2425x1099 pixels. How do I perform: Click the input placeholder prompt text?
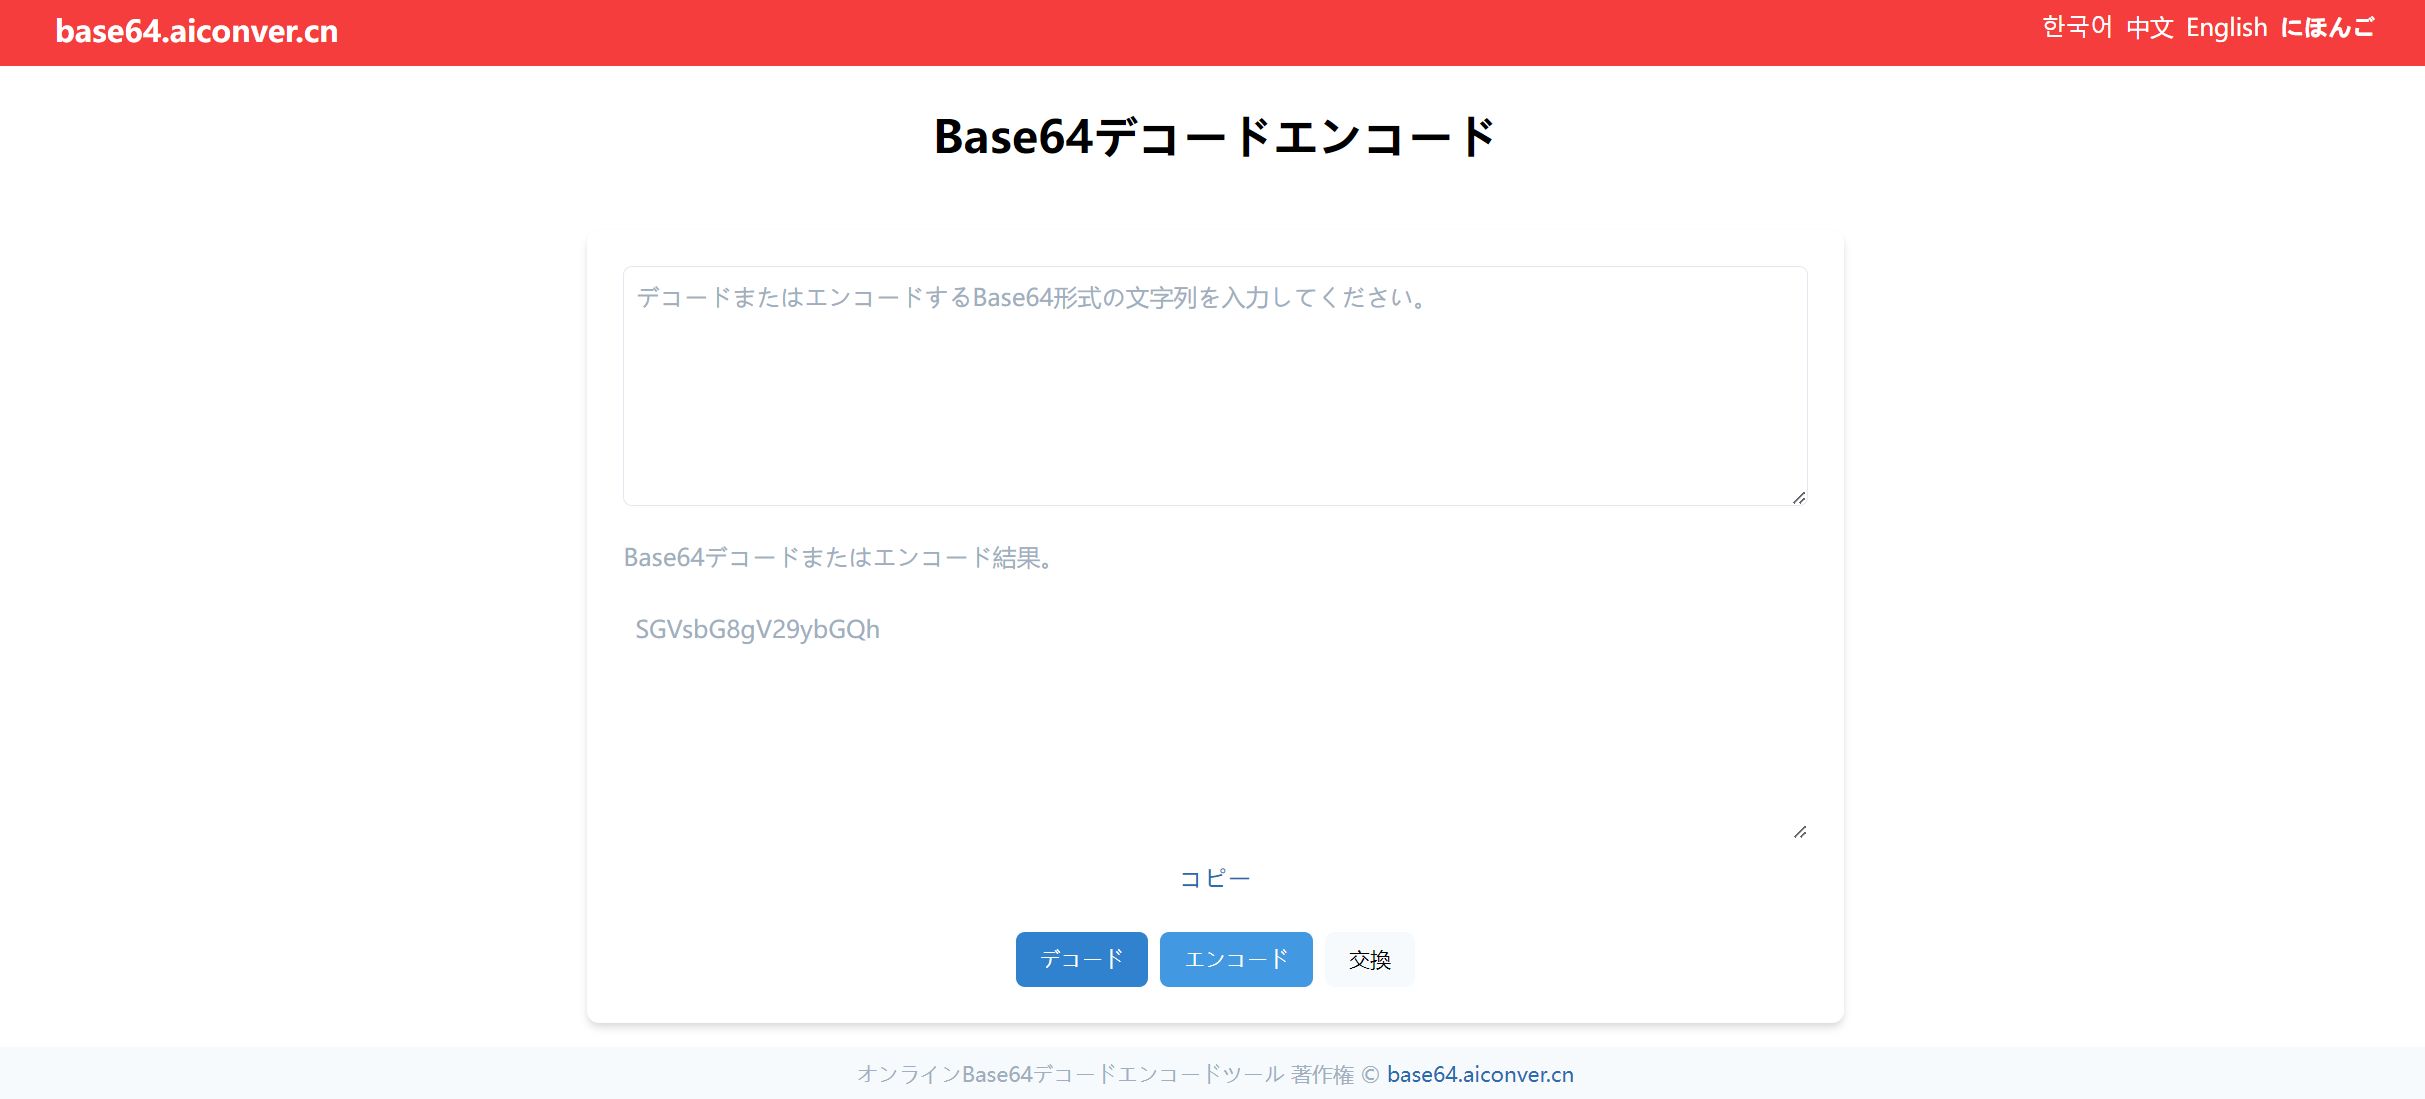click(1031, 297)
